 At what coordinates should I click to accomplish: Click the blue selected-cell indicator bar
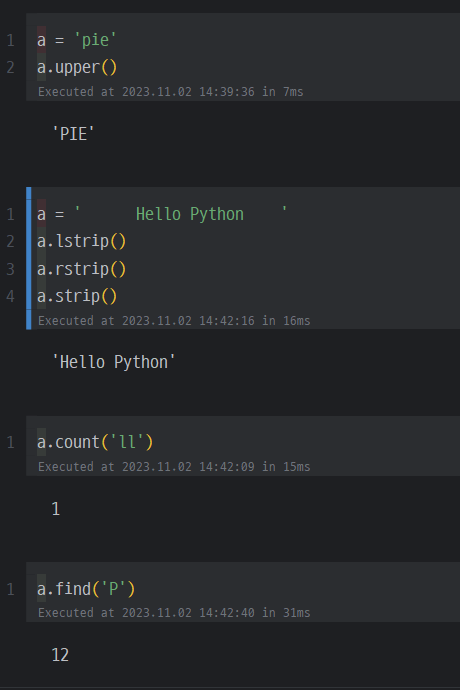(x=29, y=258)
